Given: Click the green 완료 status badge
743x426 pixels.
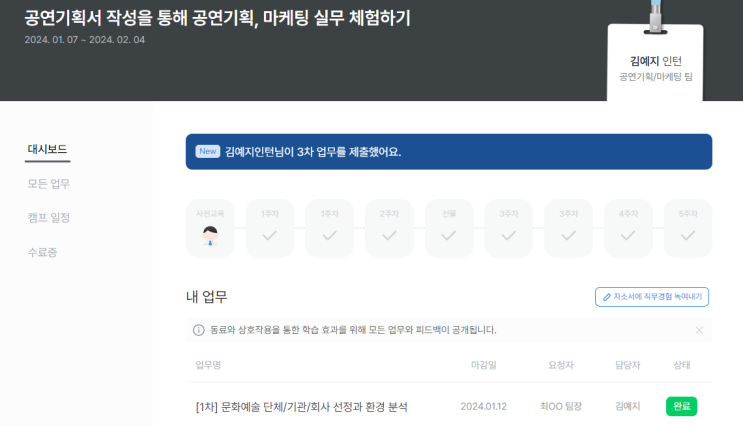Looking at the screenshot, I should click(x=681, y=407).
